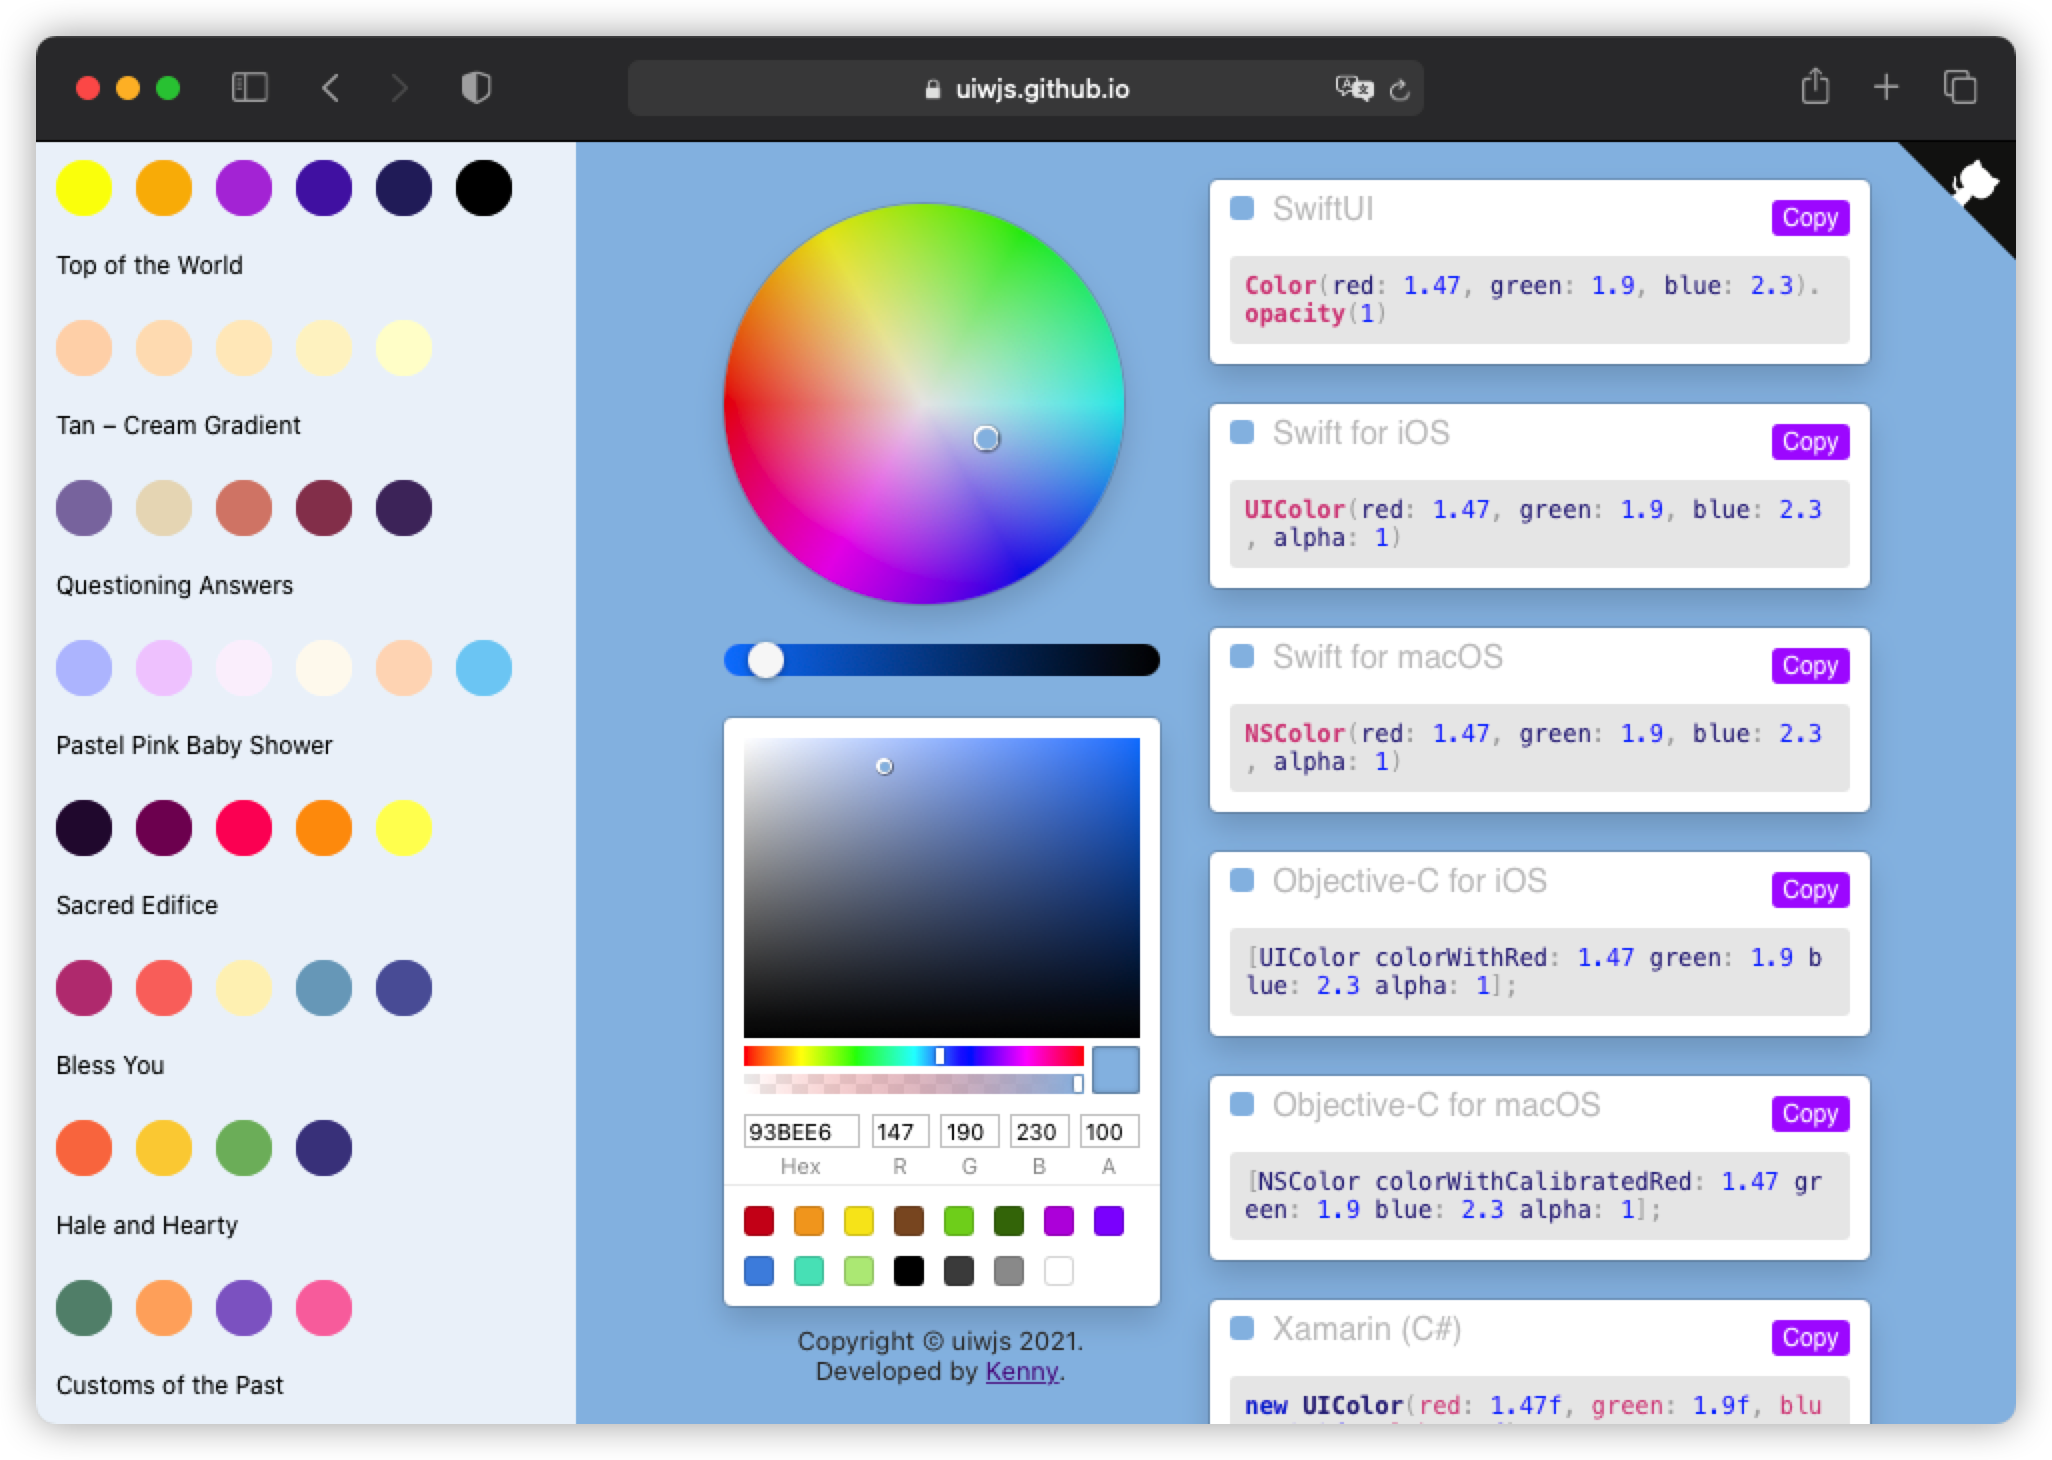This screenshot has height=1460, width=2052.
Task: Copy the Swift for macOS code
Action: coord(1809,665)
